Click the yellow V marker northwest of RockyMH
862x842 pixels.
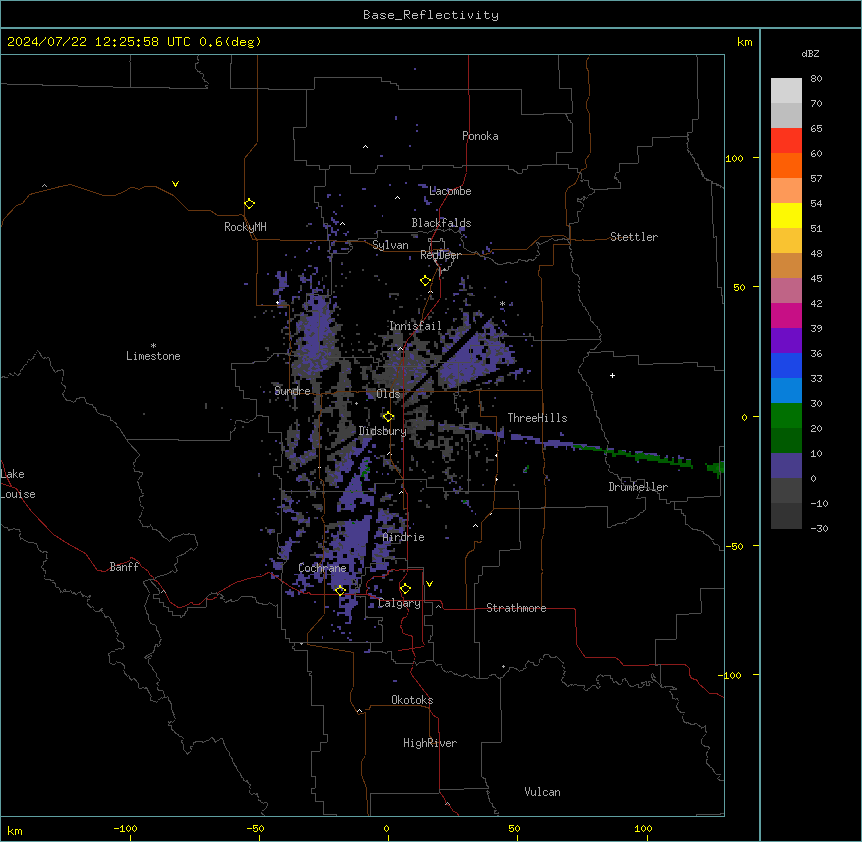pos(175,184)
